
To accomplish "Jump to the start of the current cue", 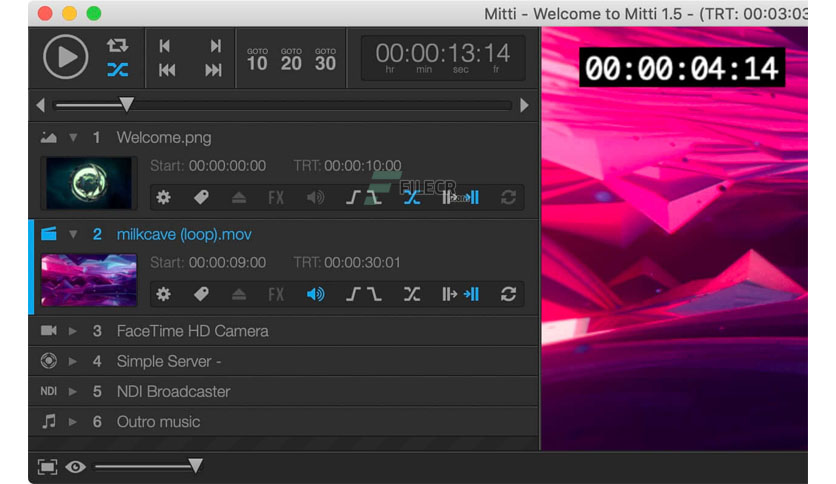I will (x=165, y=46).
